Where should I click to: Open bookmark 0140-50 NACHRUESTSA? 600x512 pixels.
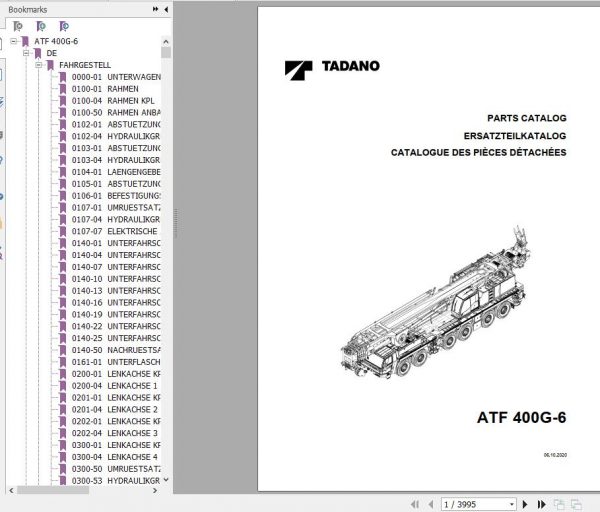tap(116, 350)
